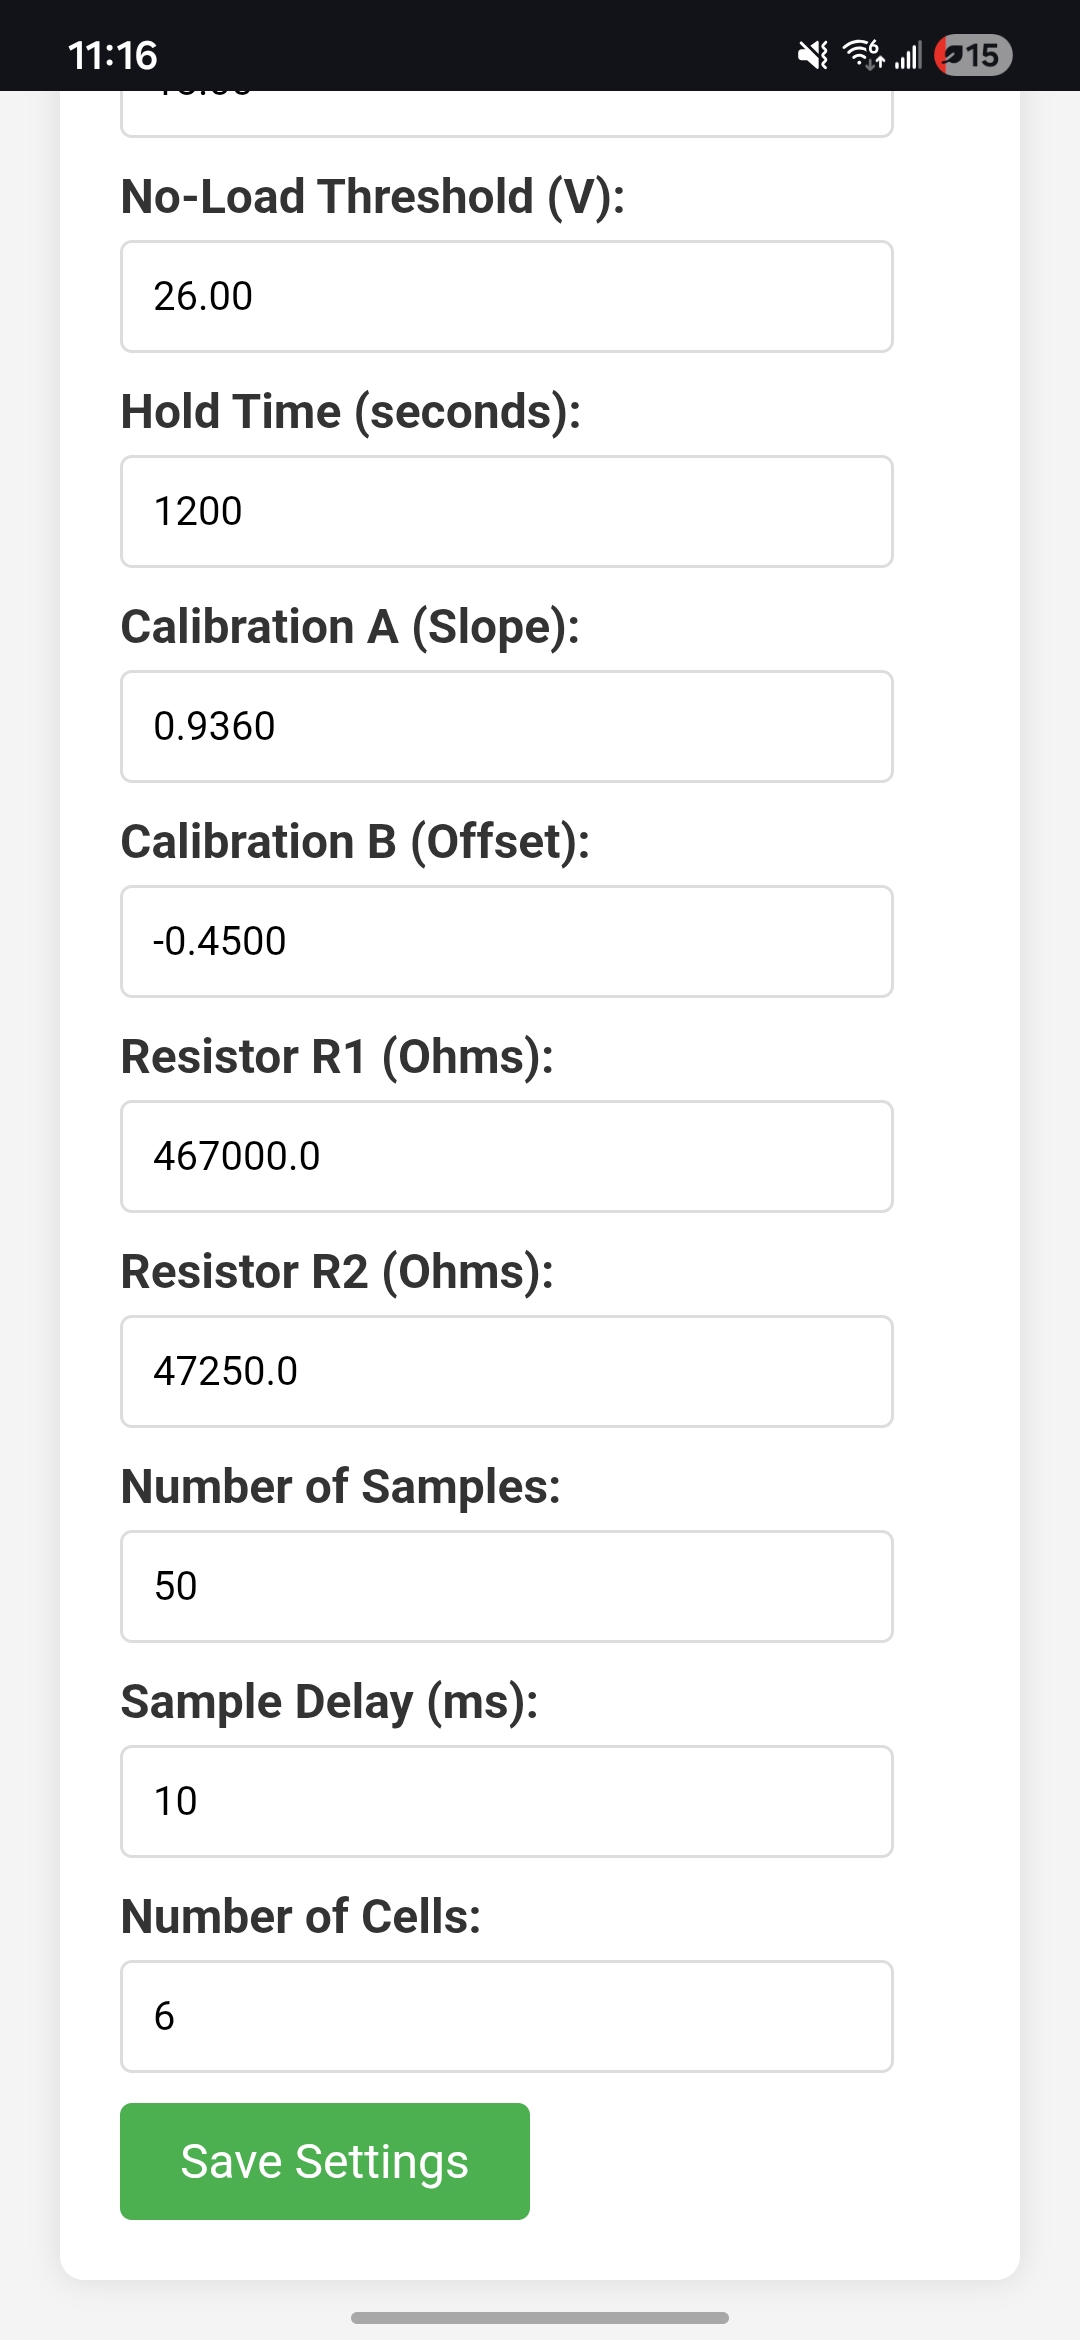Tap the cellular signal bars icon

pyautogui.click(x=907, y=55)
